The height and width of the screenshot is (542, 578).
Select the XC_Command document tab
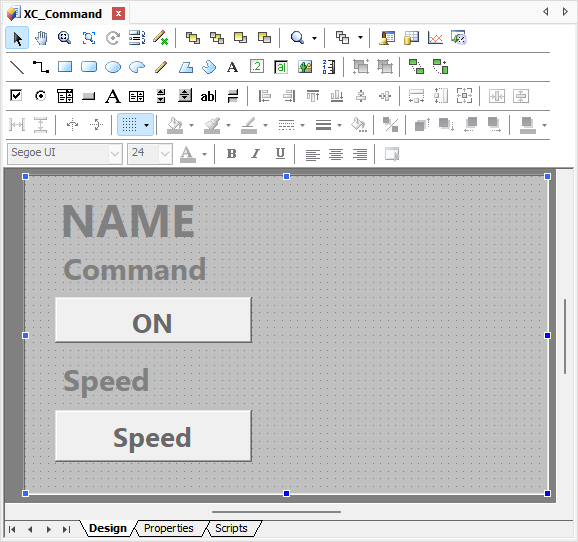pos(63,14)
